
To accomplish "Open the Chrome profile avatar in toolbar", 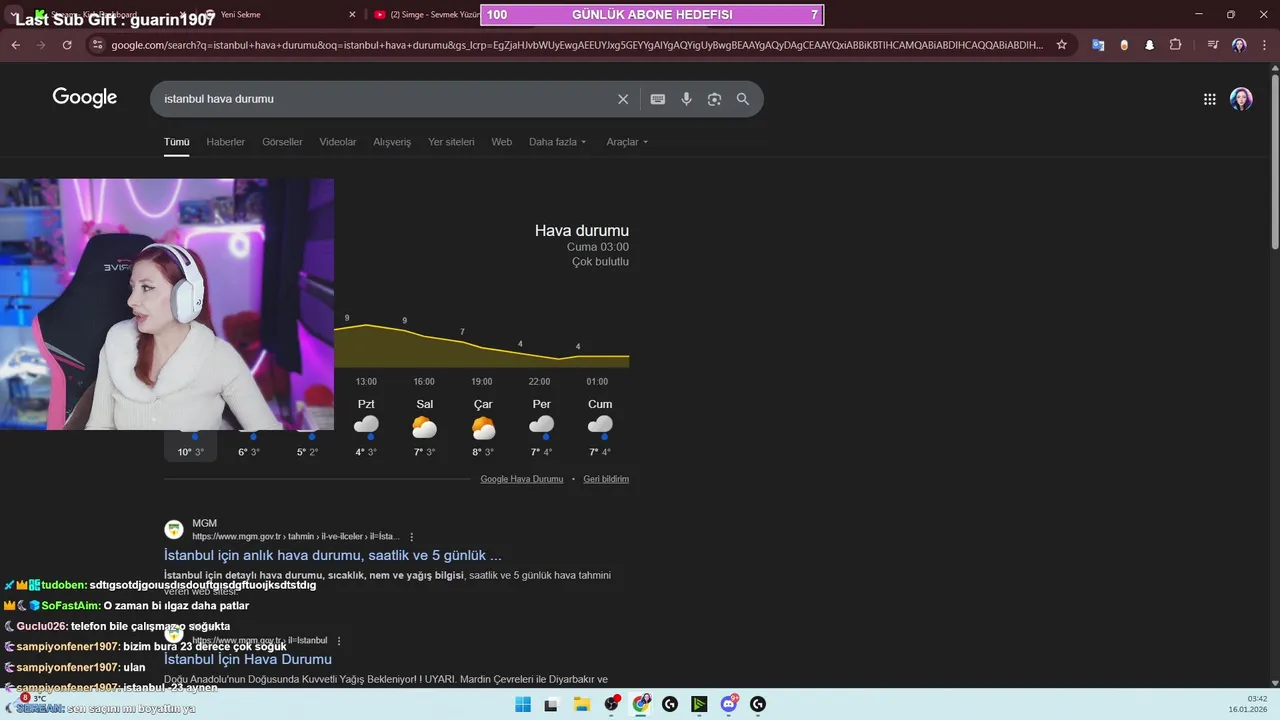I will [x=1239, y=45].
